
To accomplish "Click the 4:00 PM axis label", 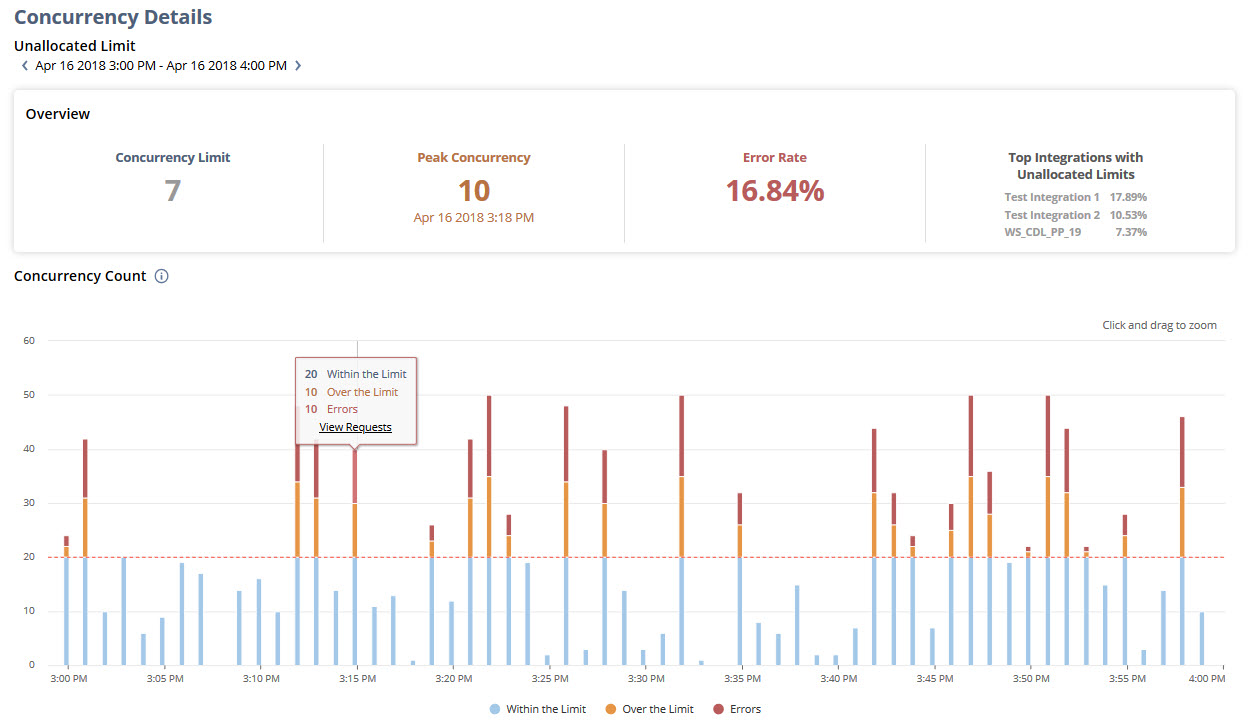I will (1206, 679).
